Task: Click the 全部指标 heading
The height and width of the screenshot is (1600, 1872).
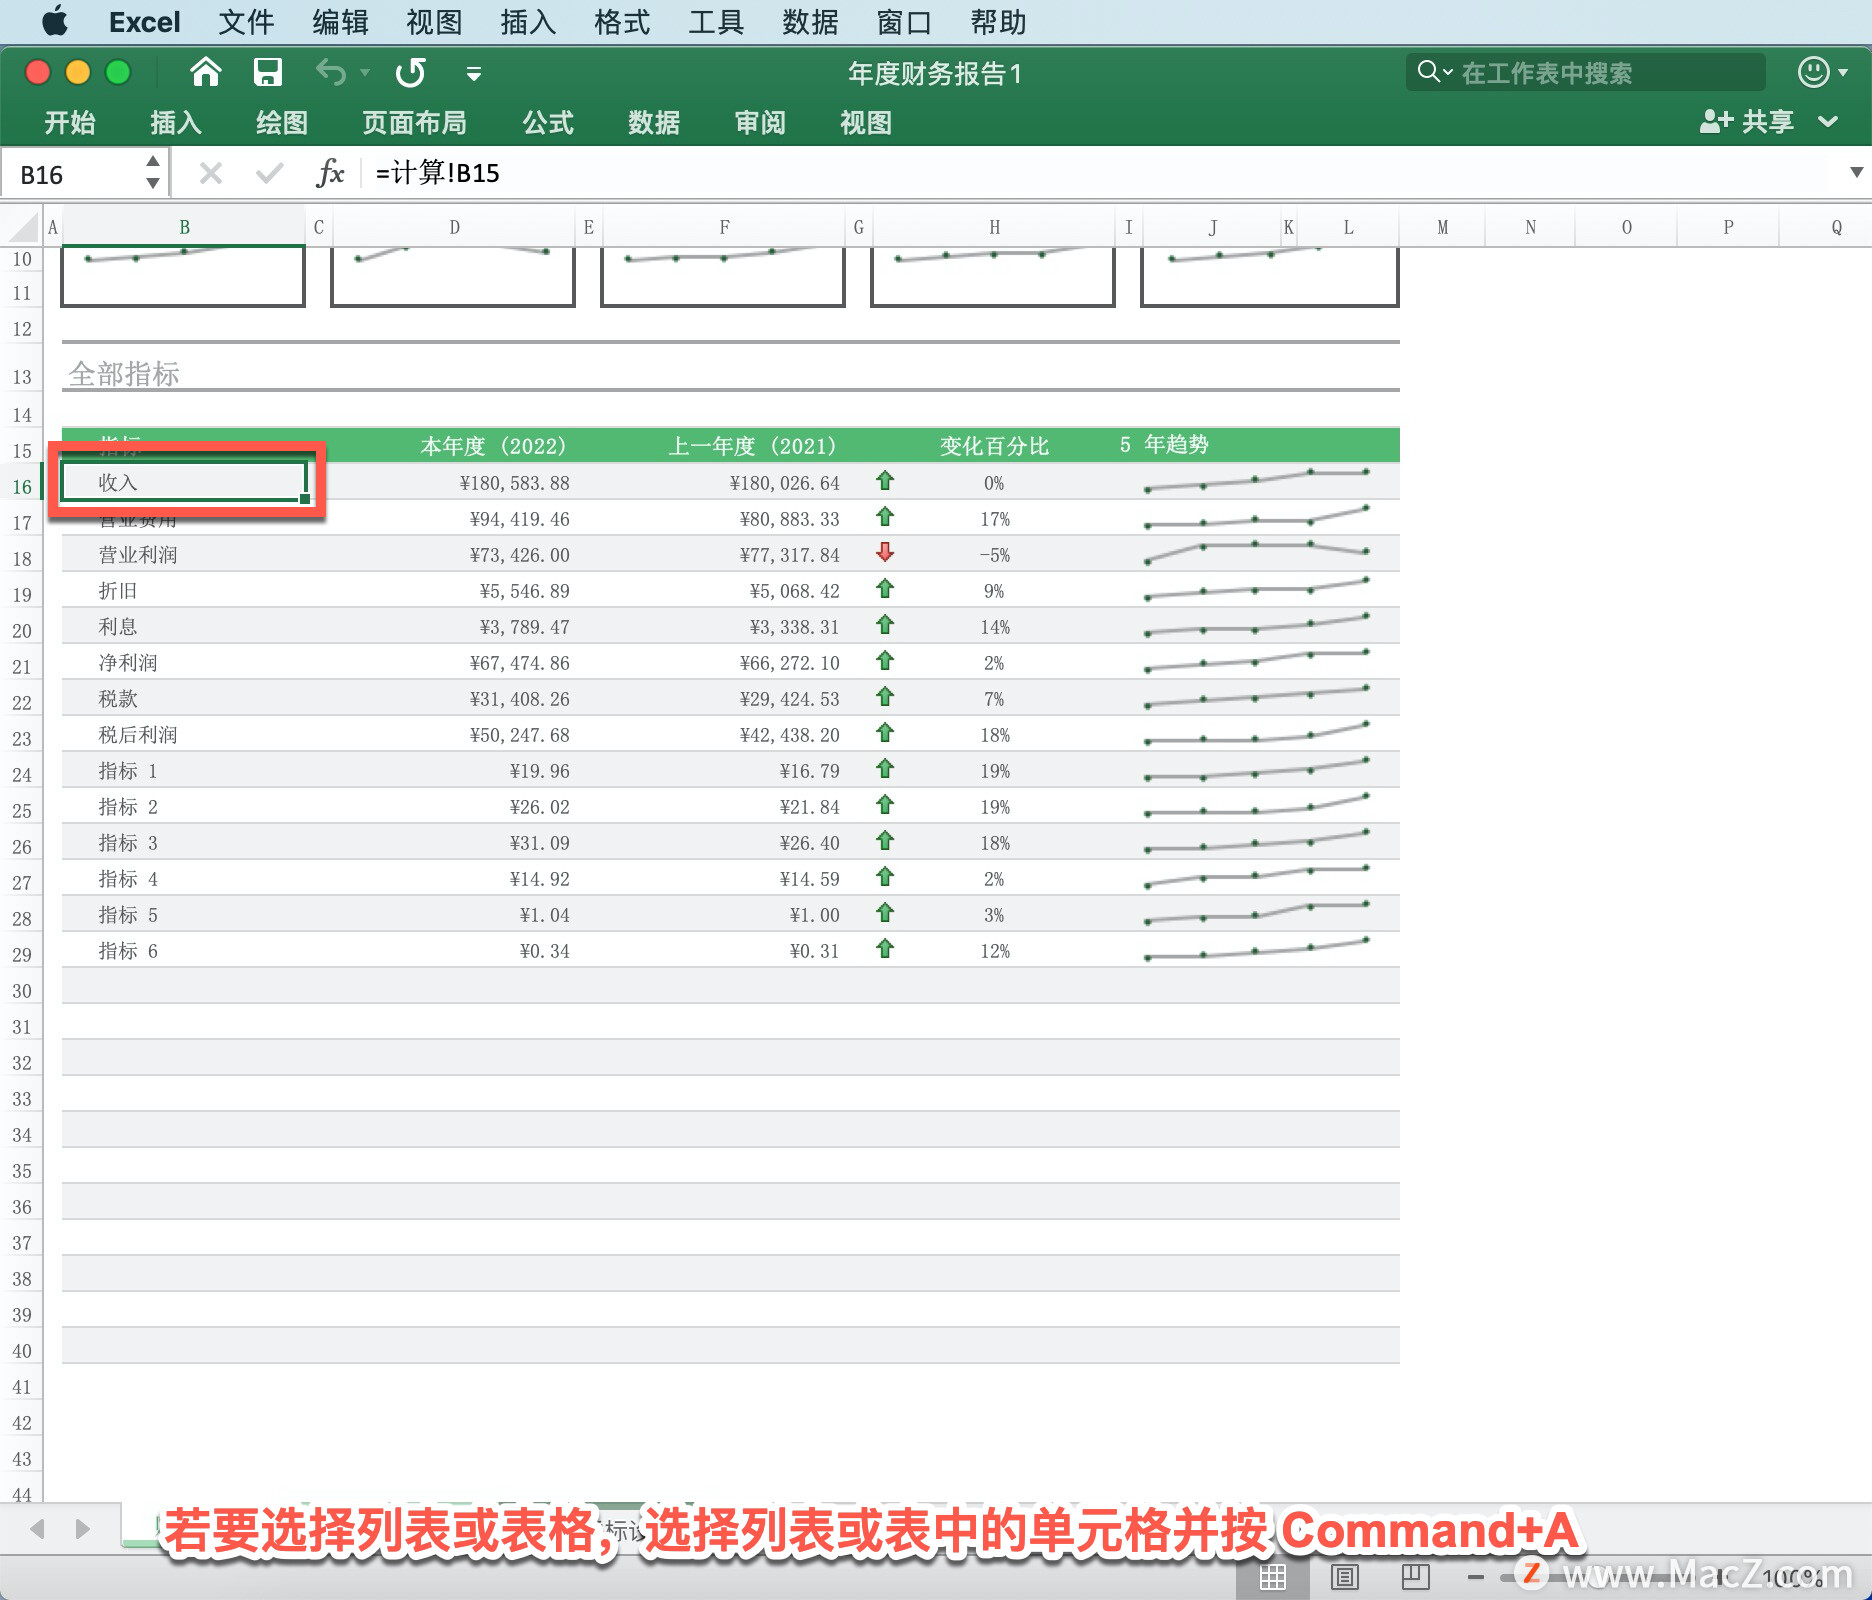Action: (x=124, y=374)
